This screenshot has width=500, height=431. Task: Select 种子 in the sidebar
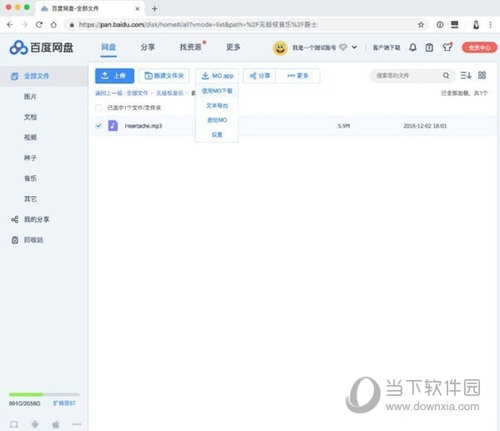[30, 158]
